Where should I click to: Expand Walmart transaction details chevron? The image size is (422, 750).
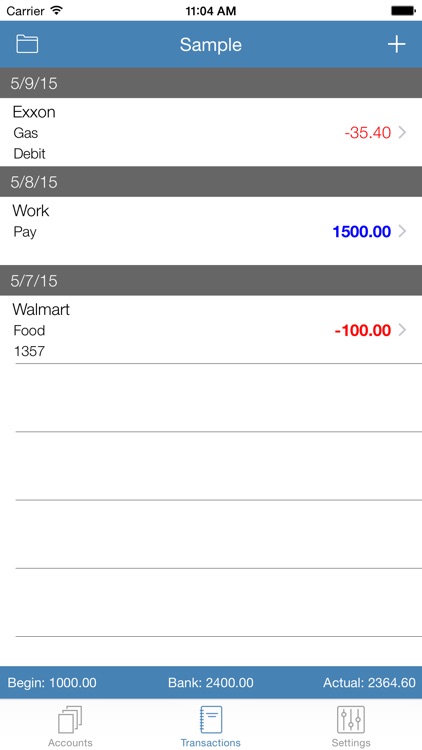402,330
